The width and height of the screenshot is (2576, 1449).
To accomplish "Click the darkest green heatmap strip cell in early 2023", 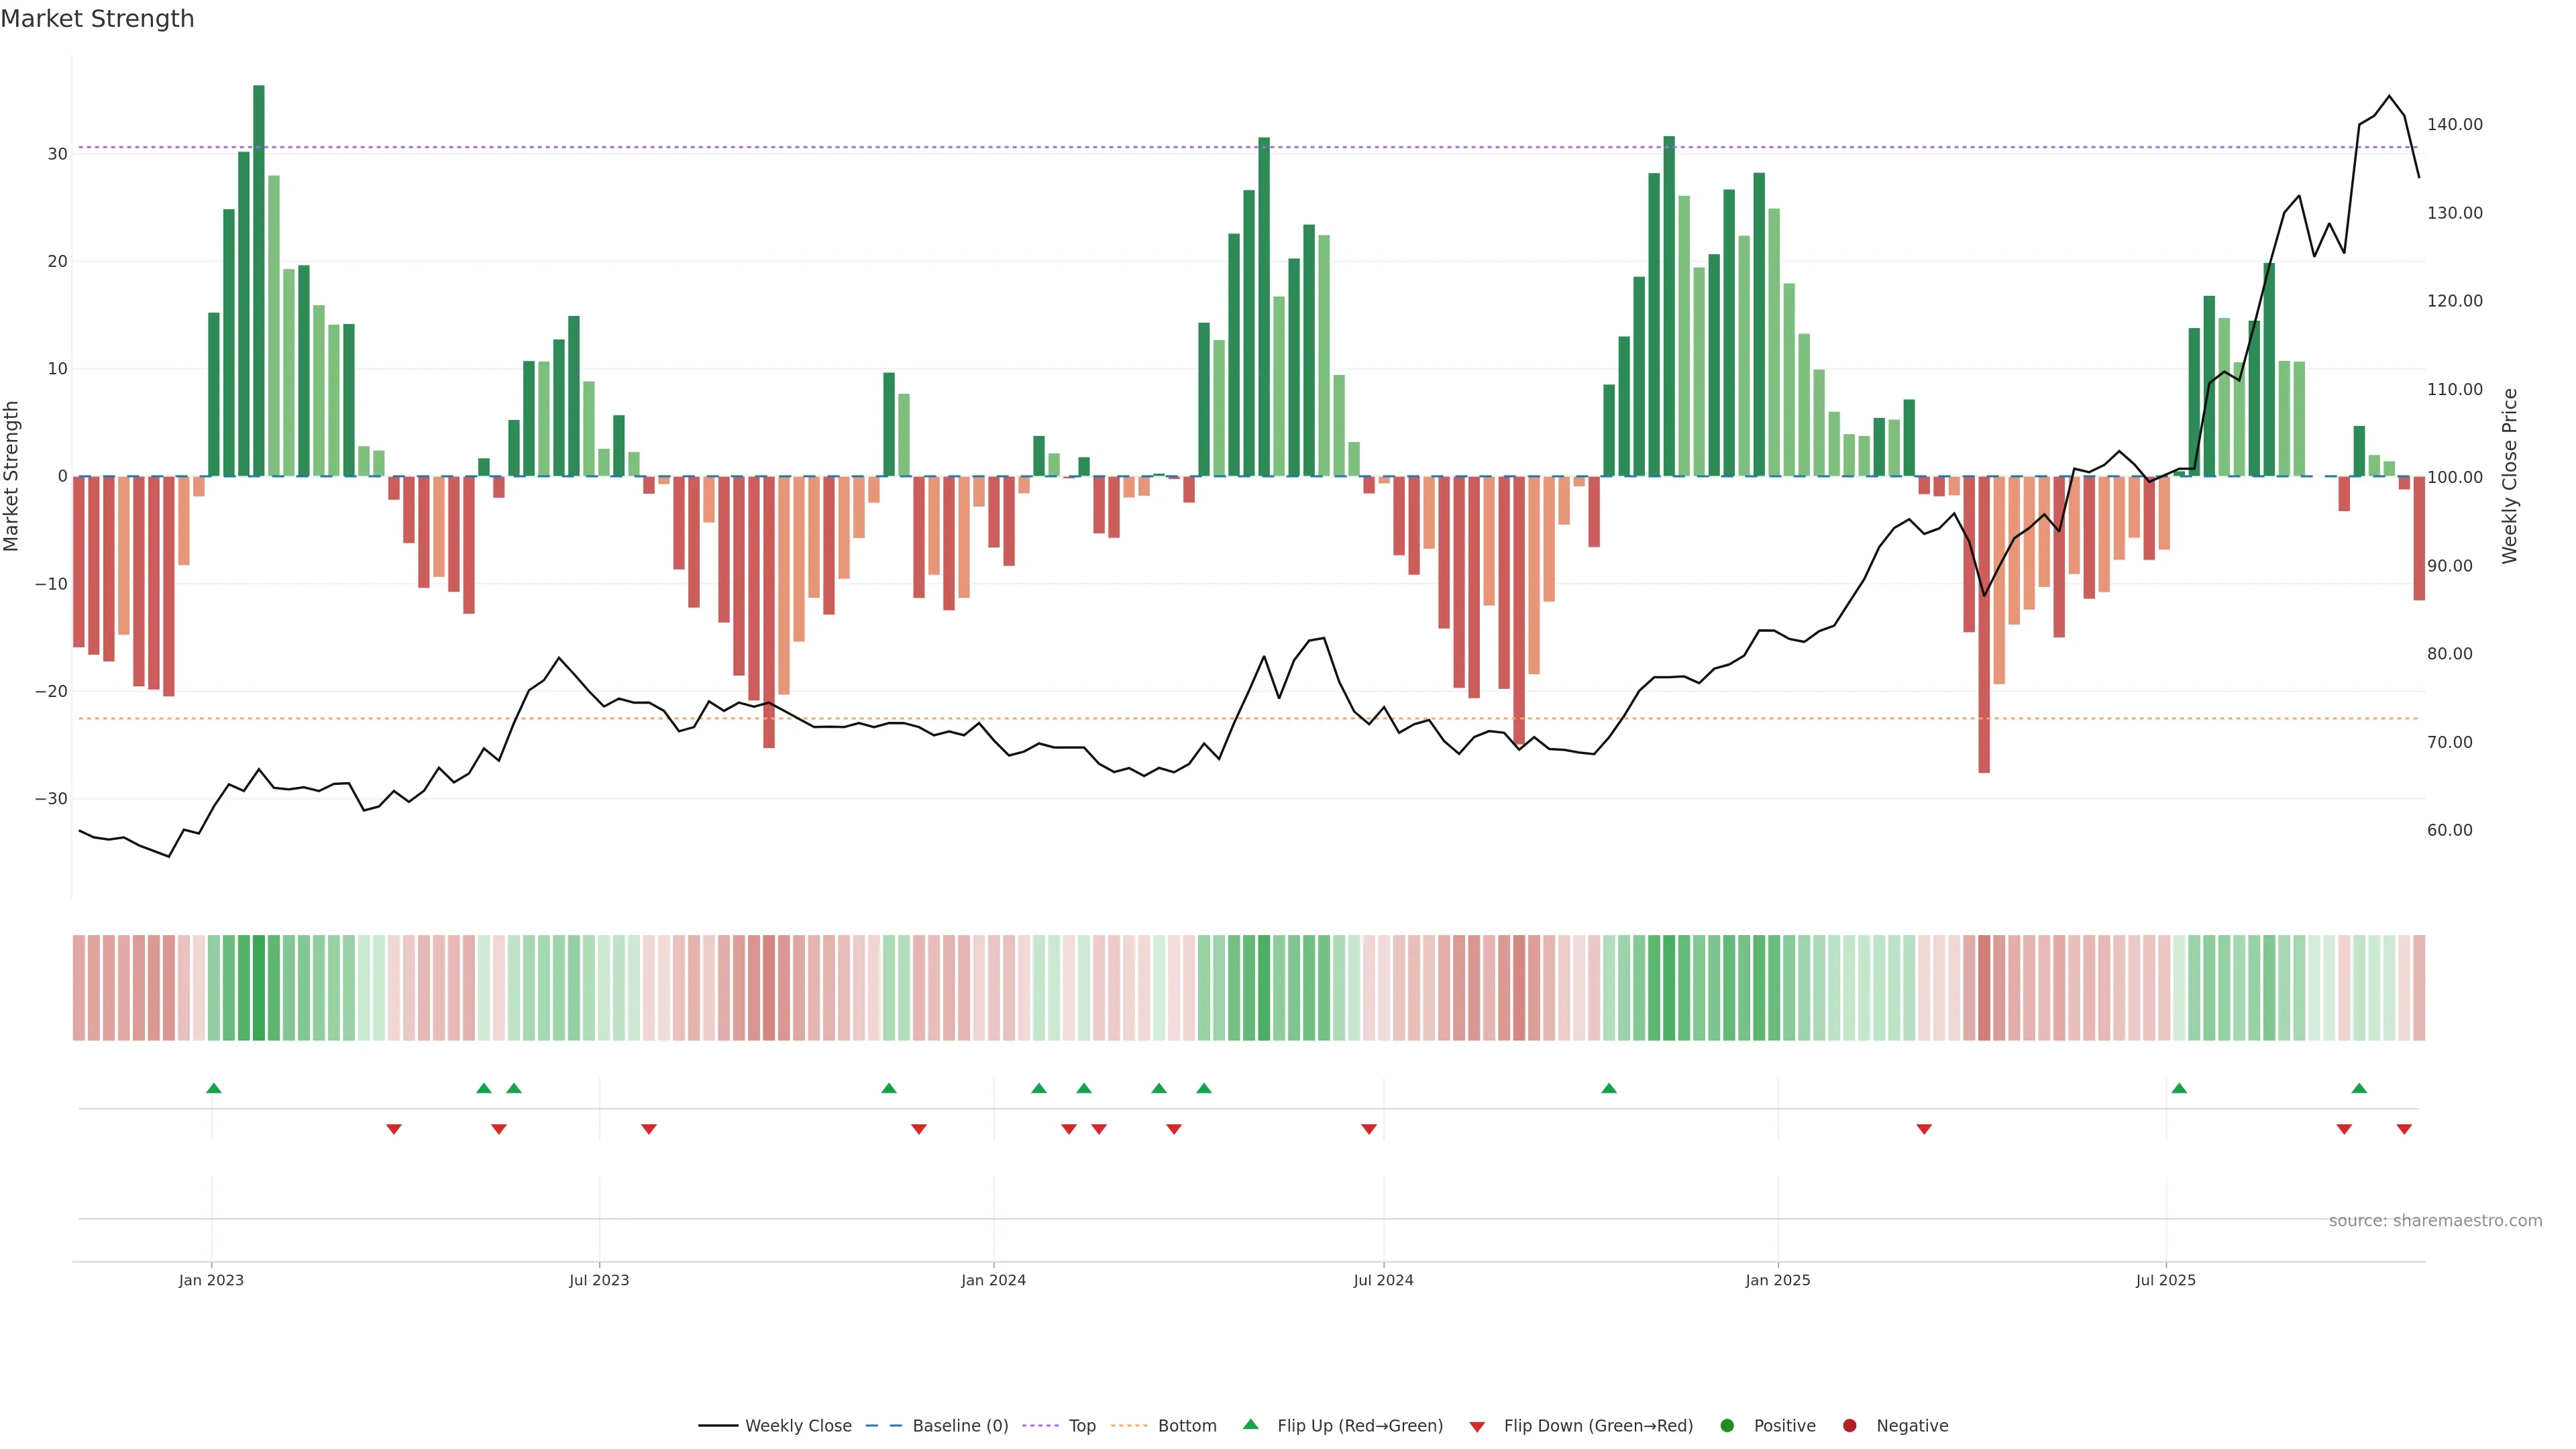I will click(x=259, y=988).
